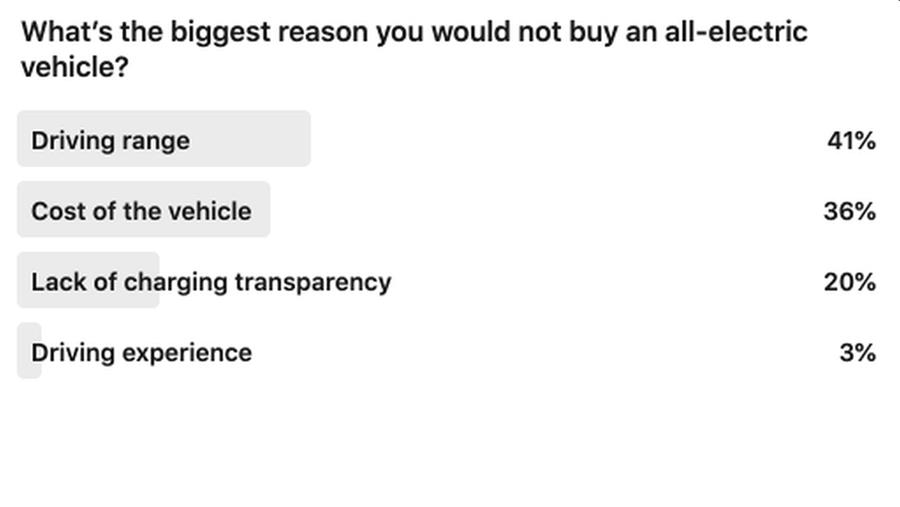Click the word "vehicle?" in the heading
Viewport: 900px width, 507px height.
point(75,67)
